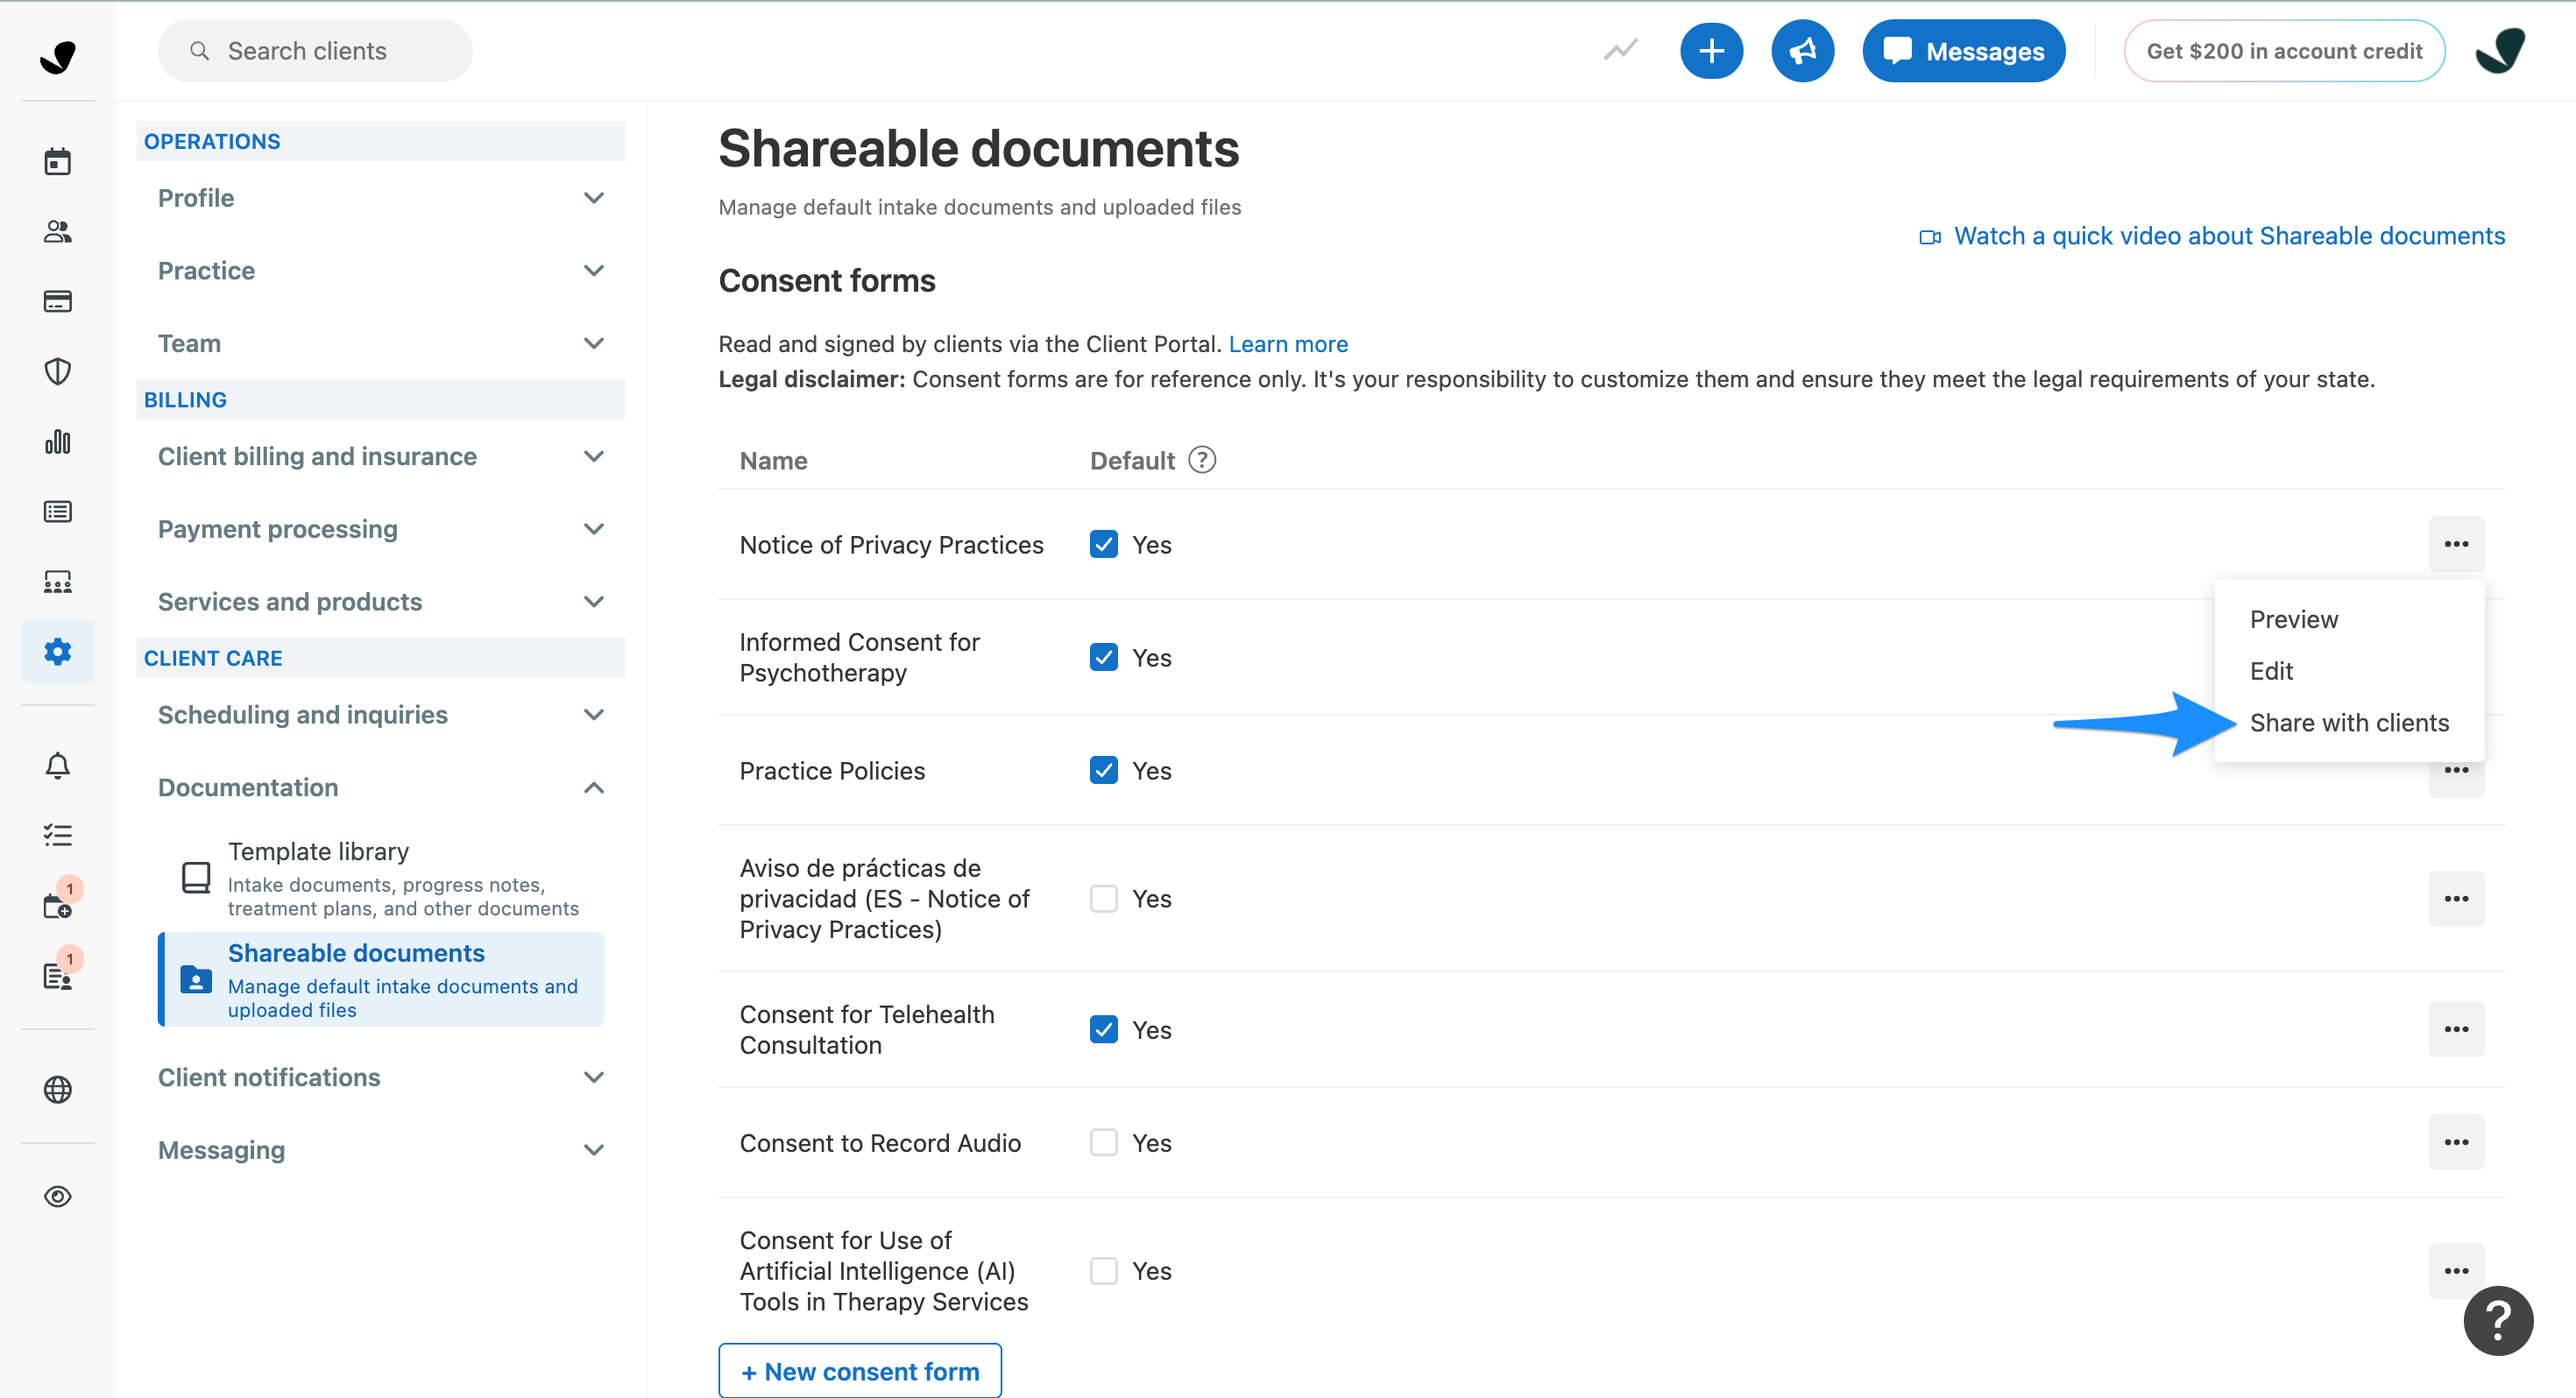Open more options for Consent to Record Audio
The image size is (2576, 1398).
tap(2455, 1142)
